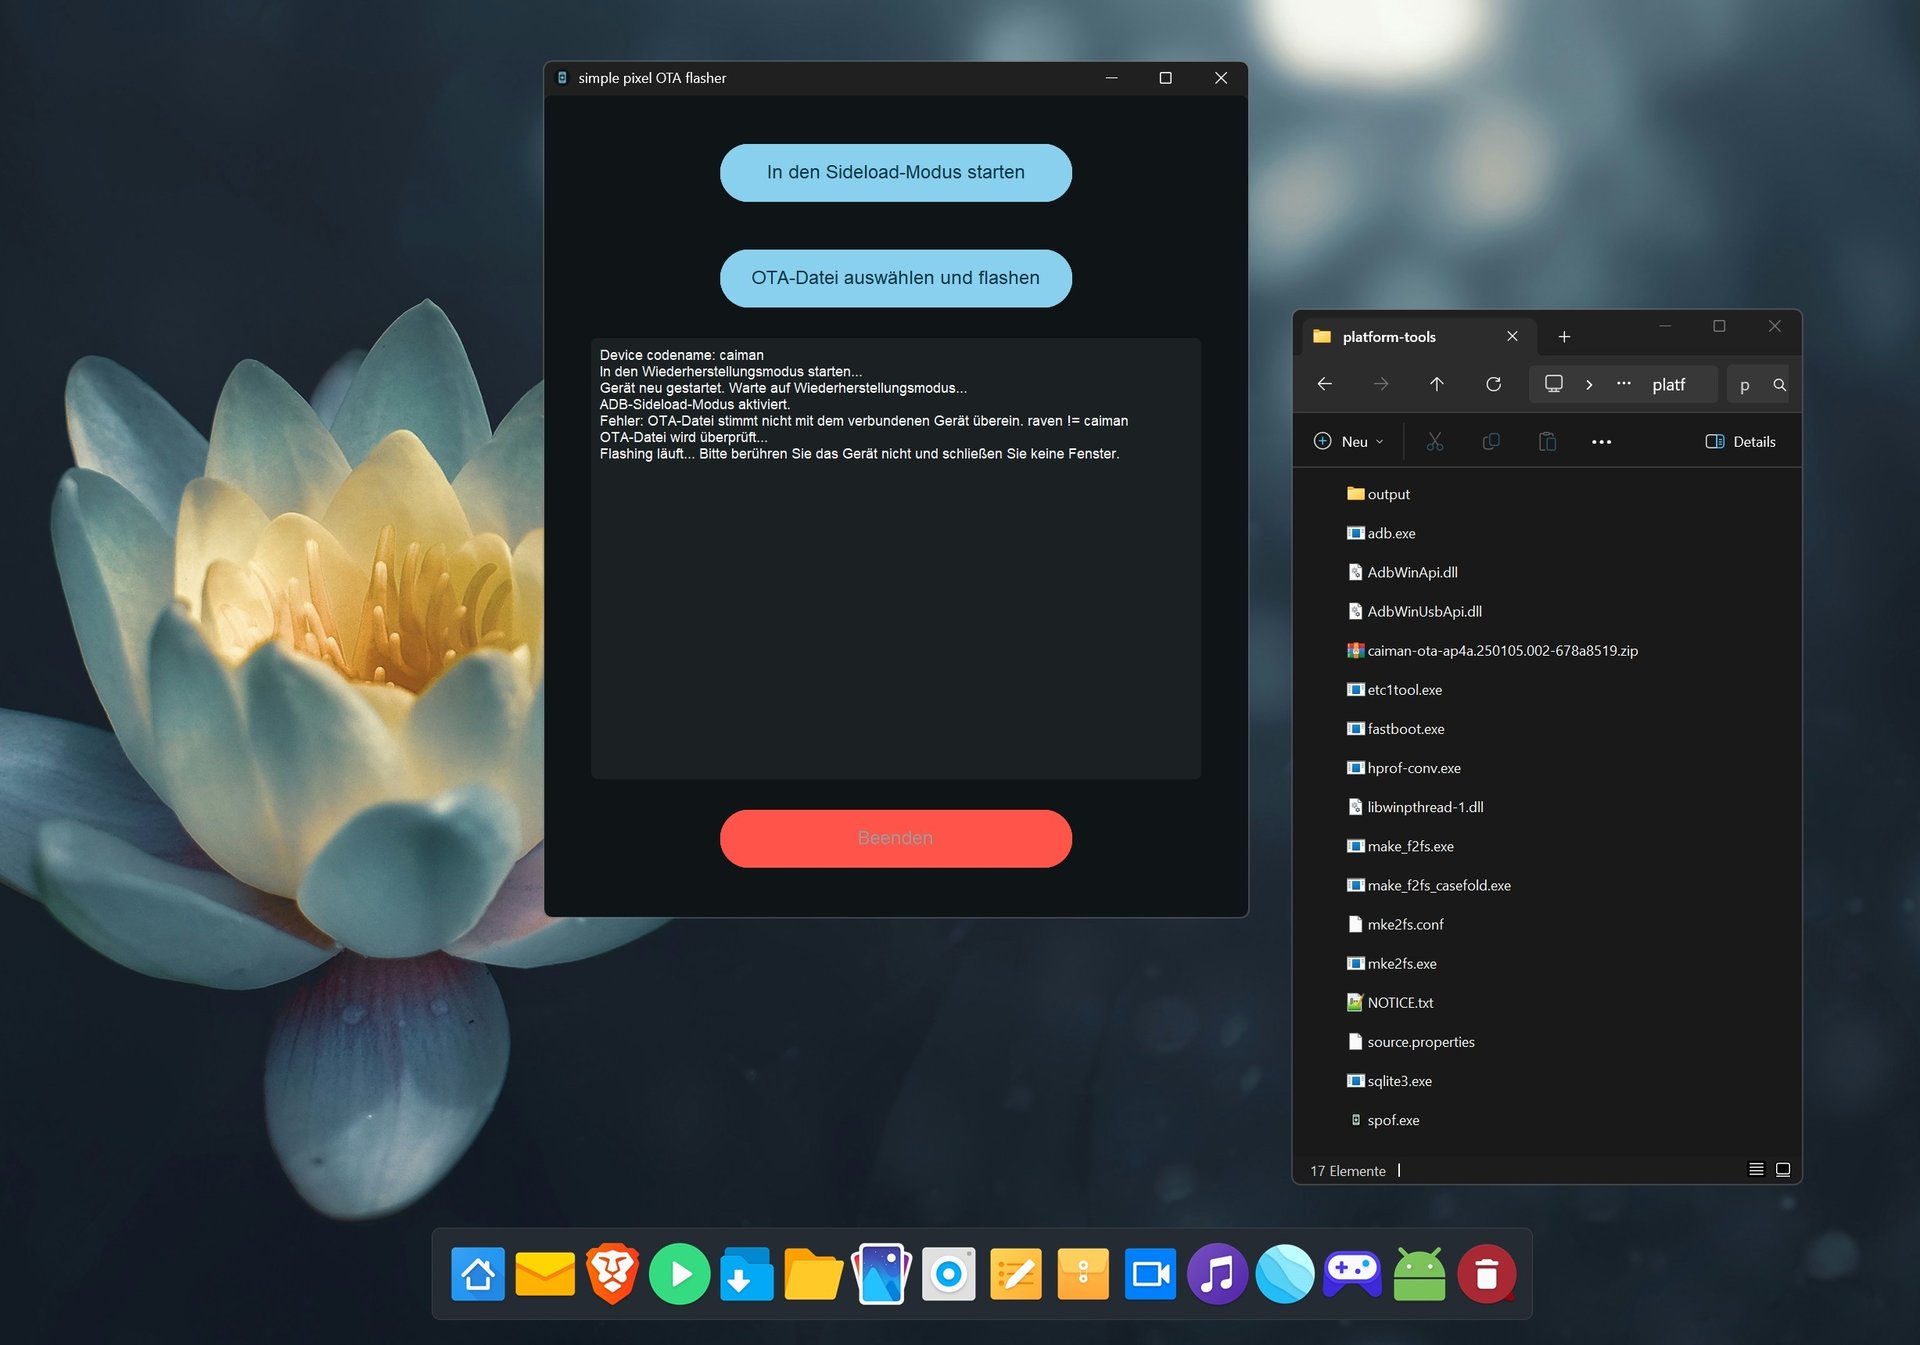Click the cut scissors icon
This screenshot has width=1920, height=1345.
pos(1434,441)
